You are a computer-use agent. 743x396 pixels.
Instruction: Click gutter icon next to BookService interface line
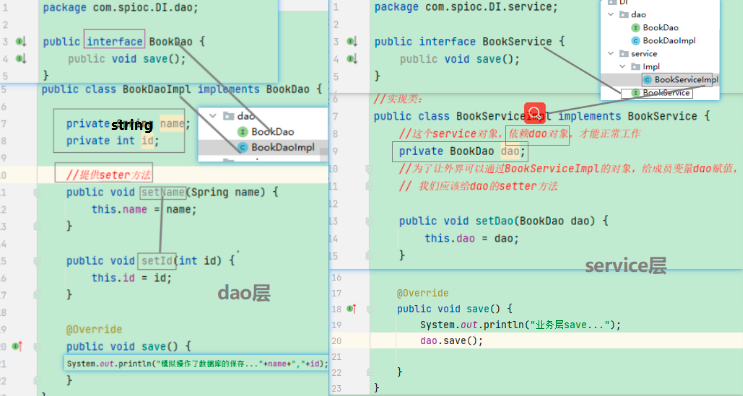[x=352, y=42]
